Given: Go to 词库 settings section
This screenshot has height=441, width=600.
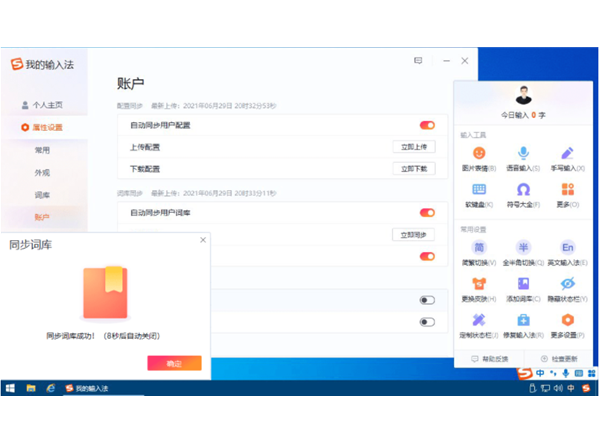Looking at the screenshot, I should pos(42,195).
